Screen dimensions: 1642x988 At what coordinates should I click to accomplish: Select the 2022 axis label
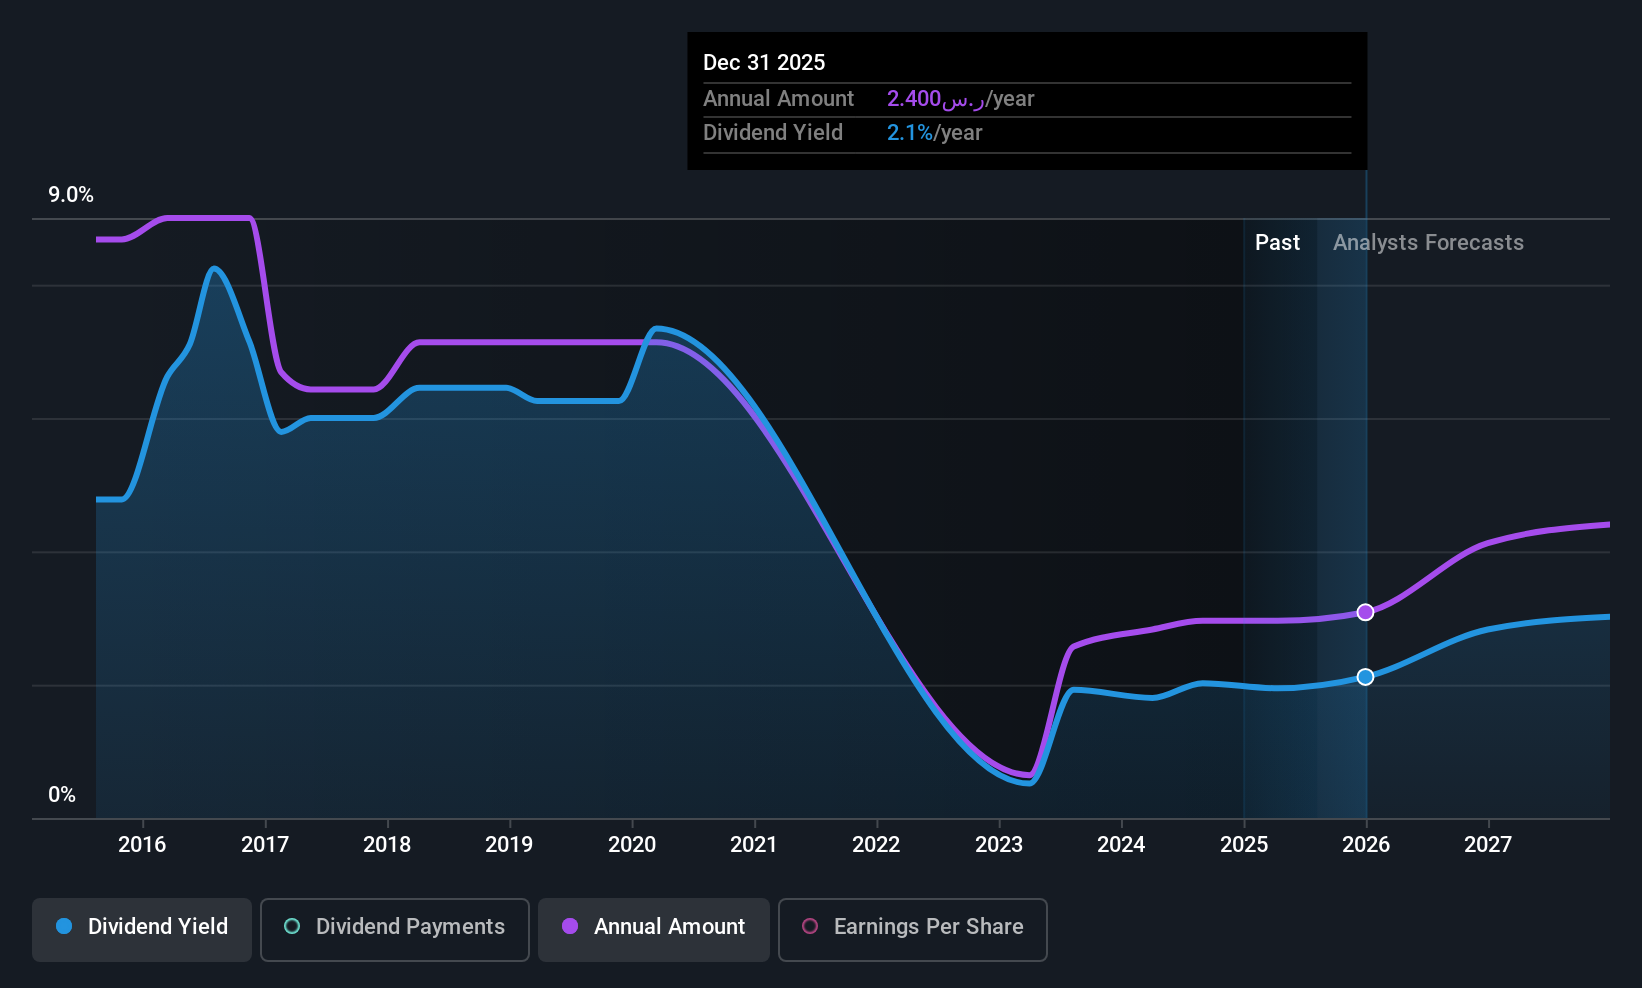click(876, 845)
